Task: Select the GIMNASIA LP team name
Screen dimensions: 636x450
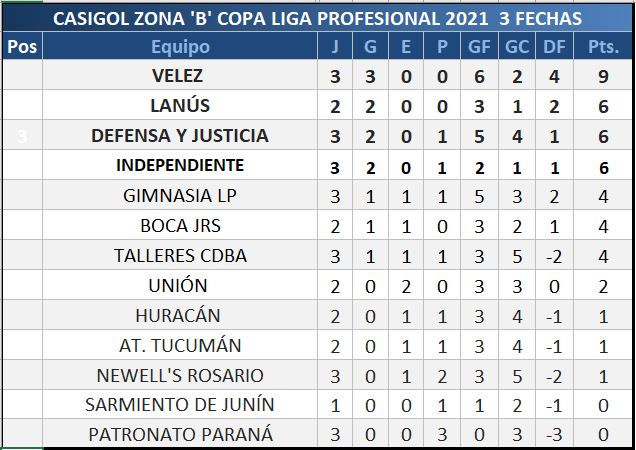Action: (x=181, y=195)
